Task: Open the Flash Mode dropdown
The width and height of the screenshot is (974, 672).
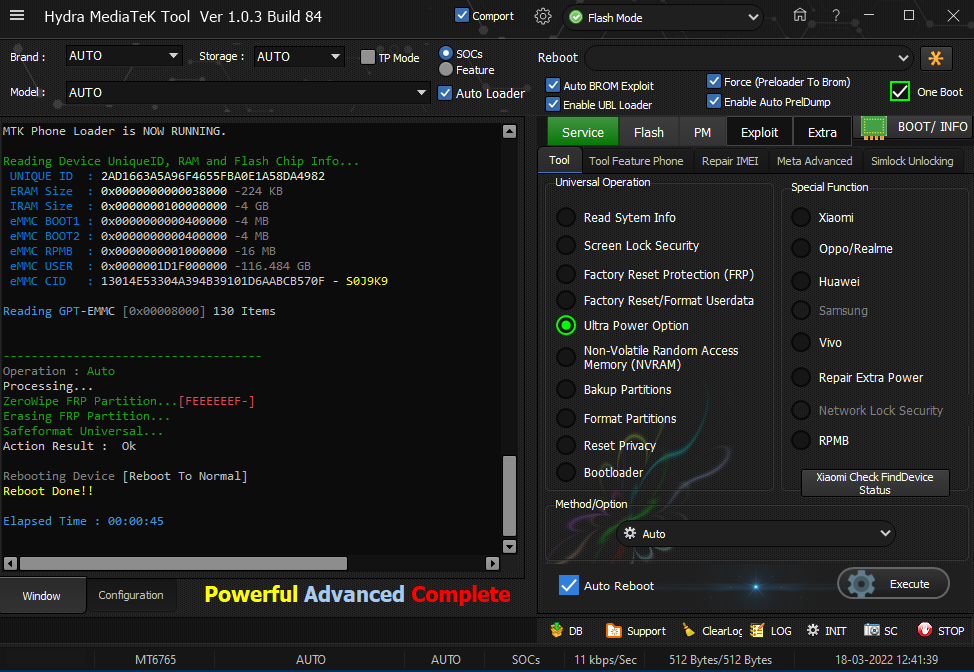Action: click(664, 17)
